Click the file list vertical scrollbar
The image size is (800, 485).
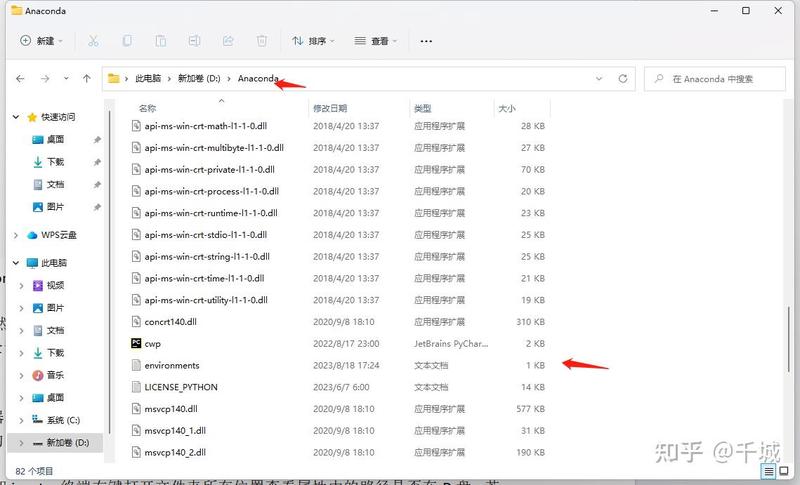tap(788, 339)
